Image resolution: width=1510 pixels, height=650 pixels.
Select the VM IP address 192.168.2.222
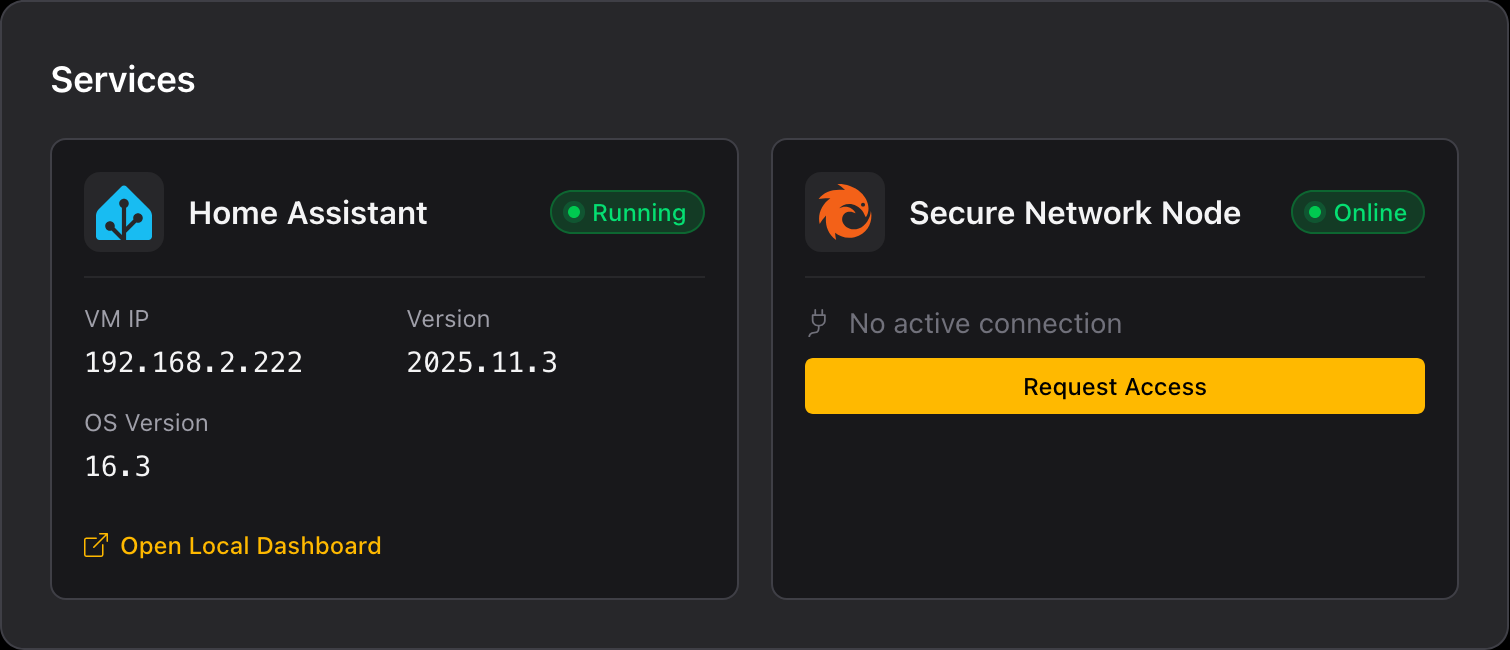(x=193, y=362)
